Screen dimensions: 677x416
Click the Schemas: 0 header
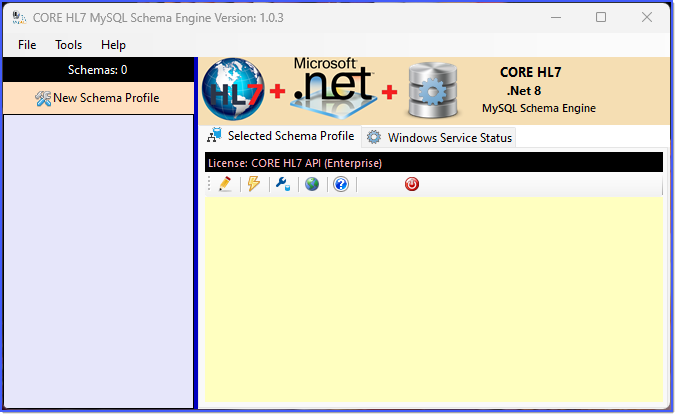[98, 70]
